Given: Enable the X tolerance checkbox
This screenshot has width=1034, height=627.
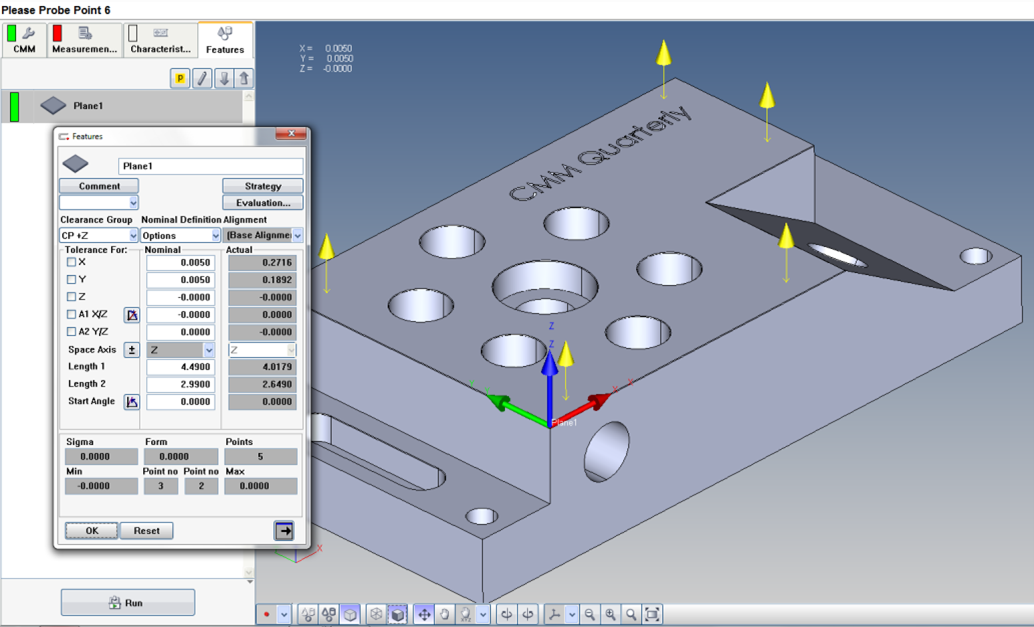Looking at the screenshot, I should (70, 262).
